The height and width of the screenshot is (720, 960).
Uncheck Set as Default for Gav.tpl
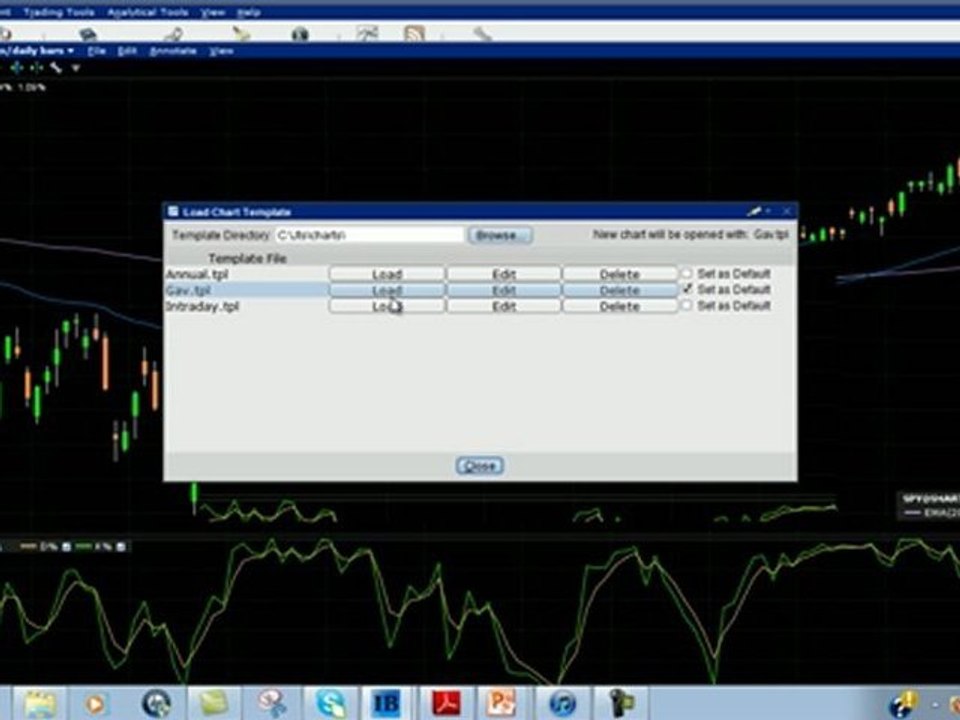(x=687, y=289)
